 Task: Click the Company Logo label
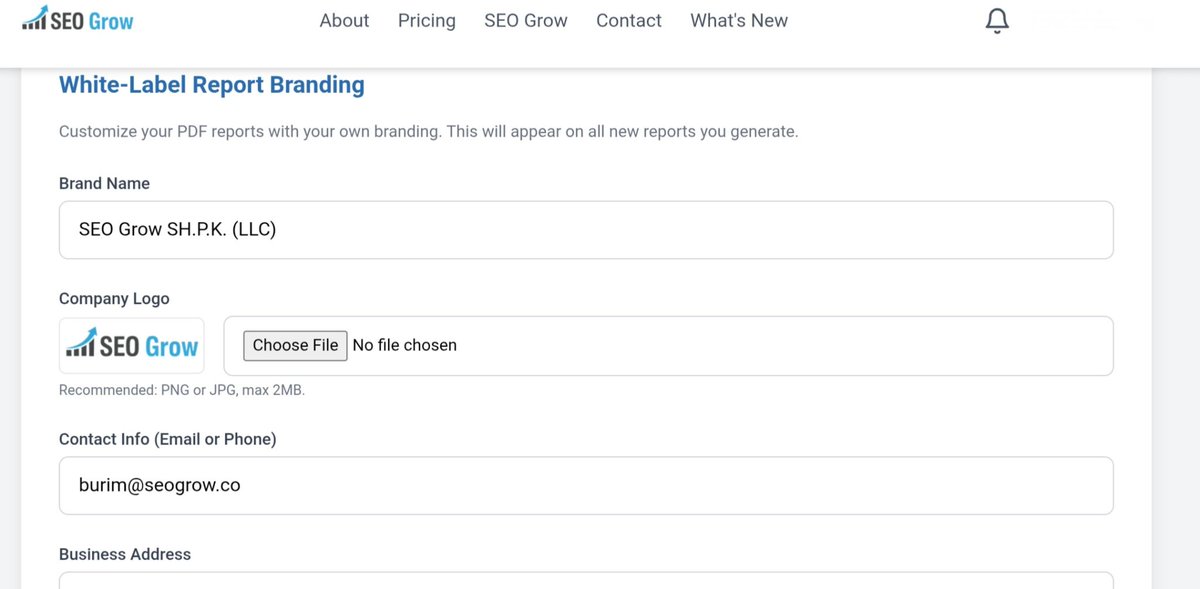[x=114, y=298]
